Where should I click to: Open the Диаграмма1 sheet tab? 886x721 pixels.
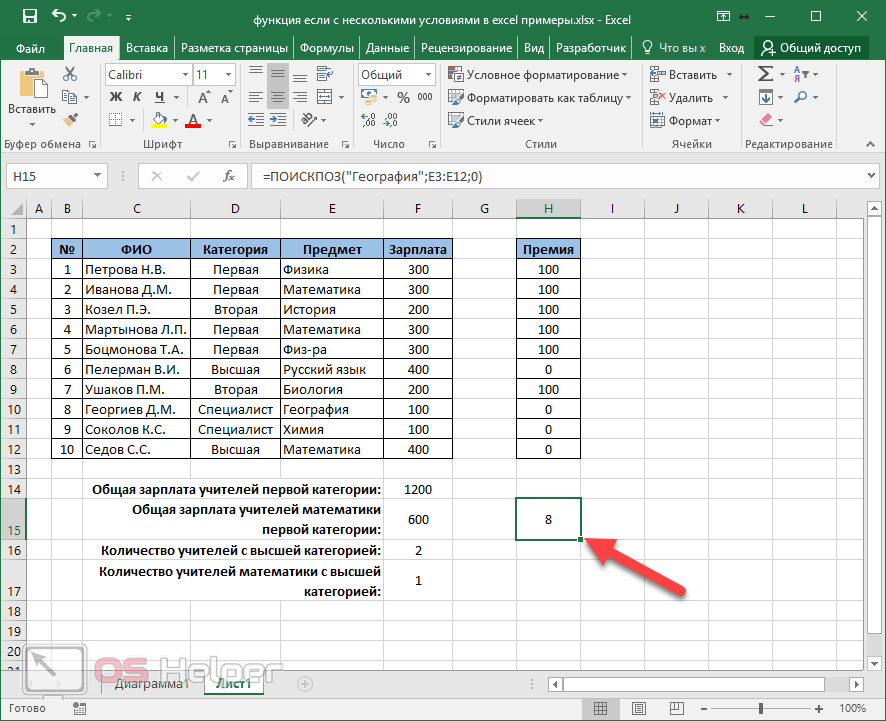coord(151,684)
